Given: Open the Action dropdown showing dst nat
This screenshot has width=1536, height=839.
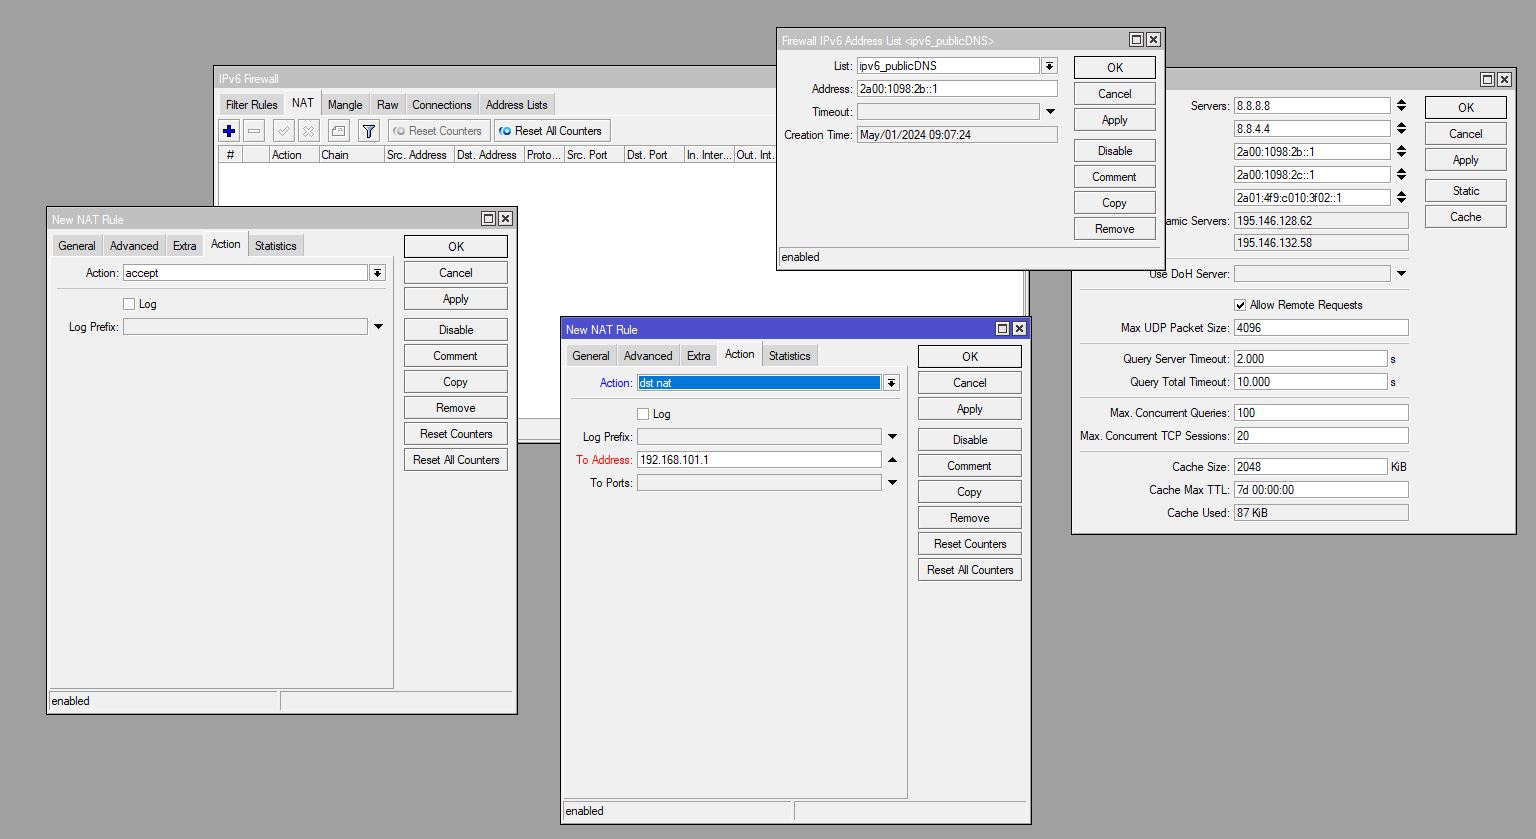Looking at the screenshot, I should (x=890, y=382).
